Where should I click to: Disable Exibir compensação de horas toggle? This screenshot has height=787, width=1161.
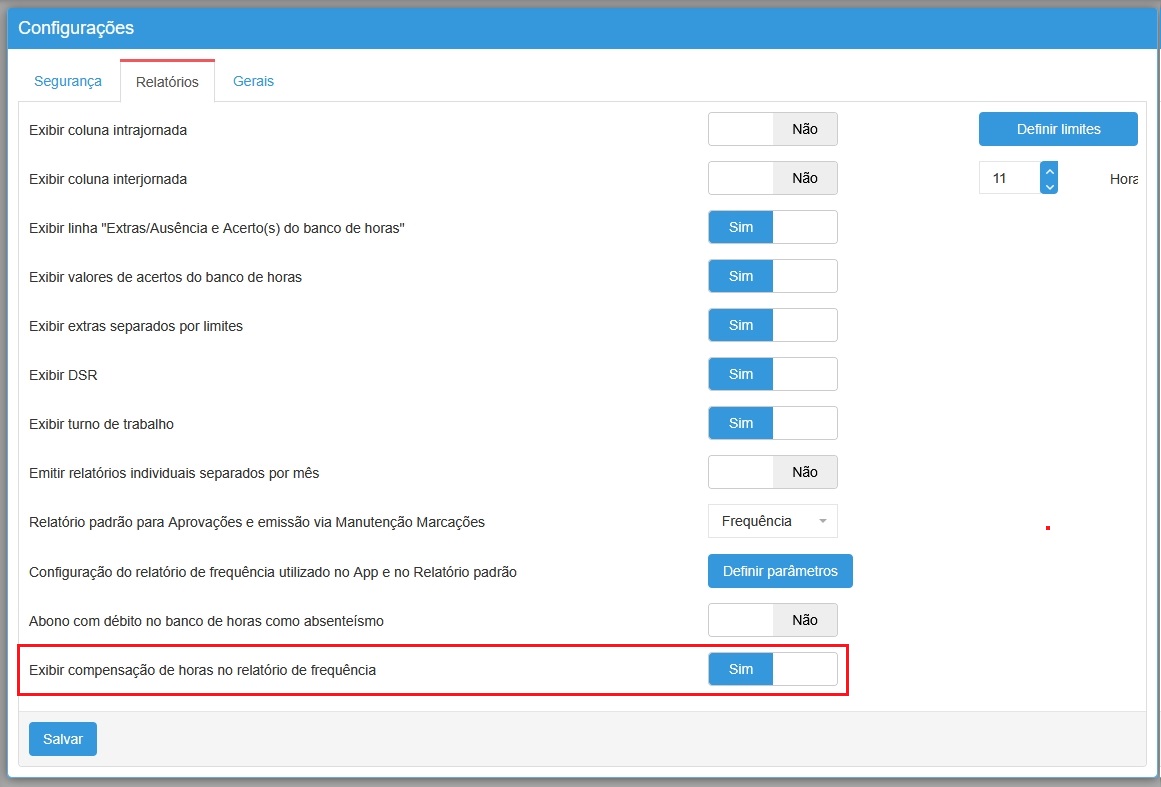(x=772, y=669)
